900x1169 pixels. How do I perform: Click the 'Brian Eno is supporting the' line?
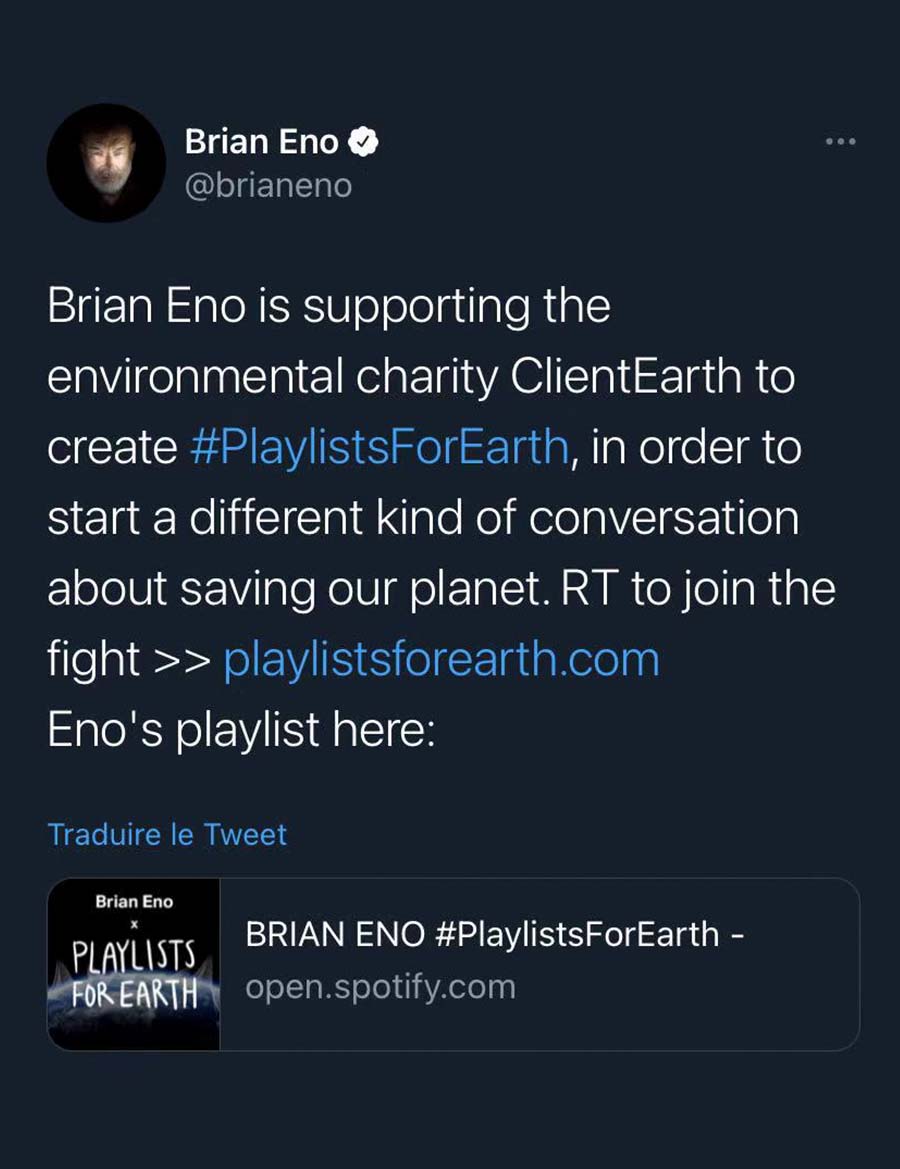coord(328,305)
